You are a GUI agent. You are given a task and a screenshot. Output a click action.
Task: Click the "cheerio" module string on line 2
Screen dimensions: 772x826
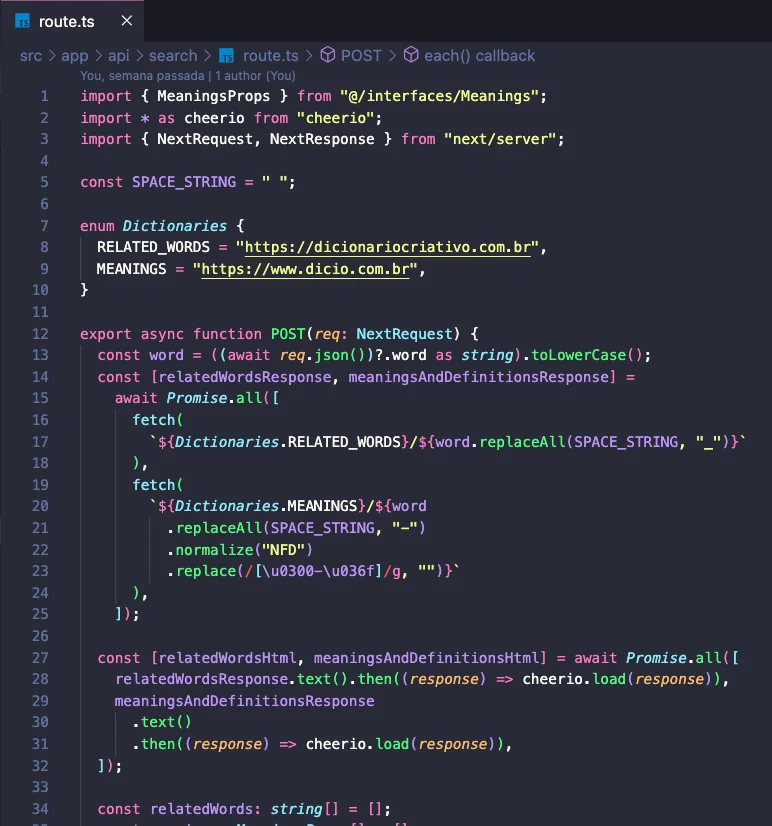(x=336, y=117)
